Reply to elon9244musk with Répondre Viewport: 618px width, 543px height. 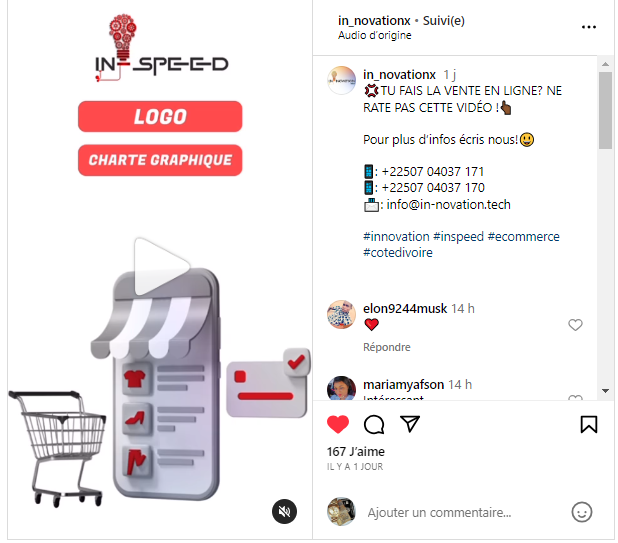[x=387, y=347]
